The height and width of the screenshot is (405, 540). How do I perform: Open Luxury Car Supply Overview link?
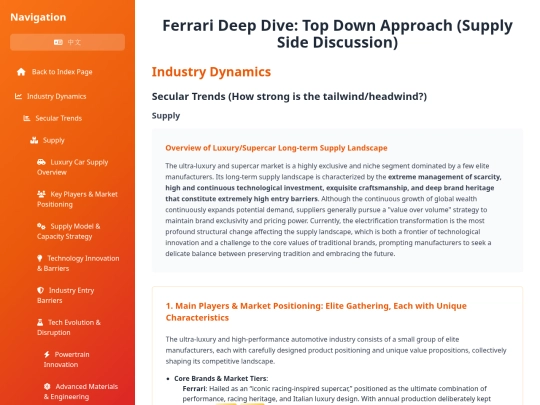73,167
